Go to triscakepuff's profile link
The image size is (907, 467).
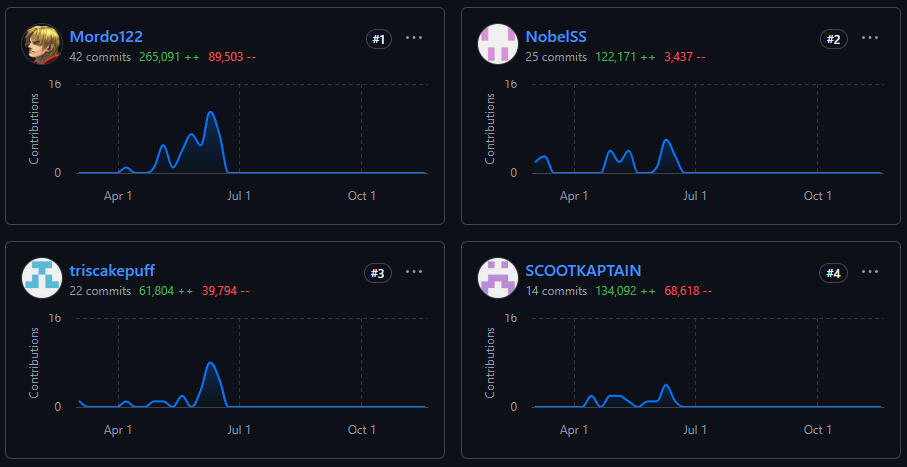pos(112,271)
